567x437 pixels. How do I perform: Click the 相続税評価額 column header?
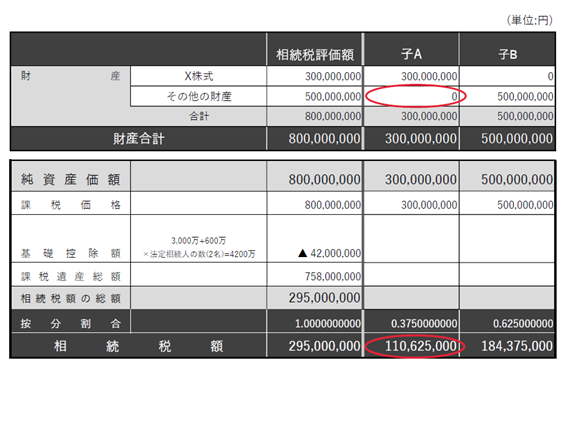[x=315, y=55]
